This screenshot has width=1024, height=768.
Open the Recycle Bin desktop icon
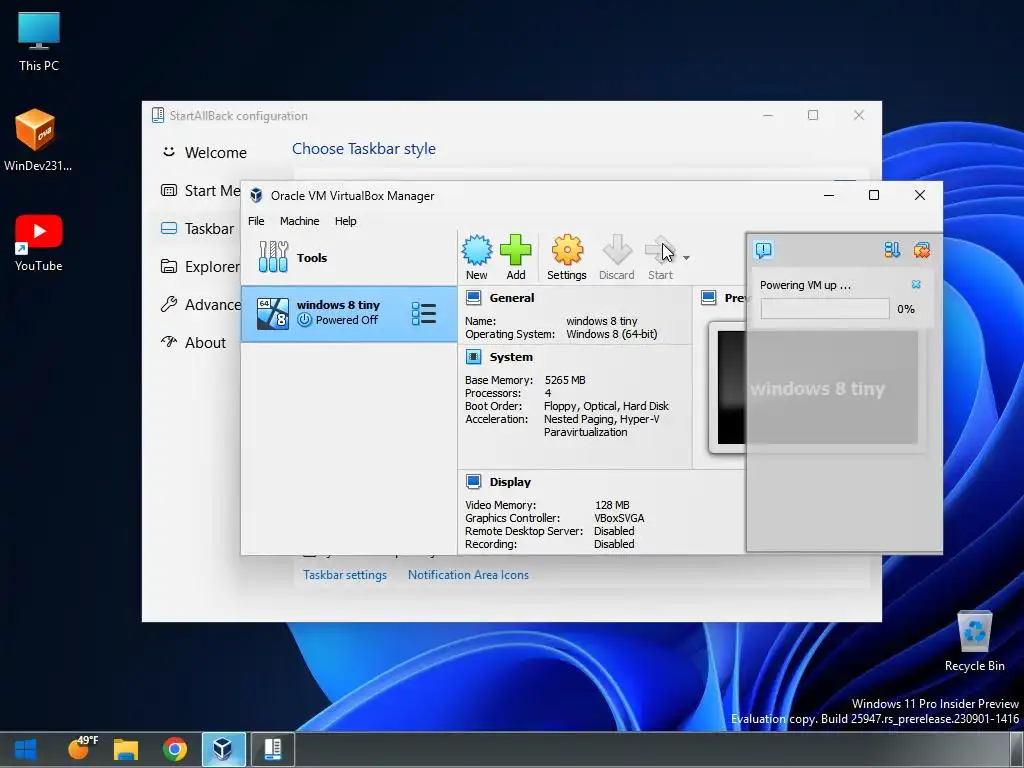[x=974, y=641]
